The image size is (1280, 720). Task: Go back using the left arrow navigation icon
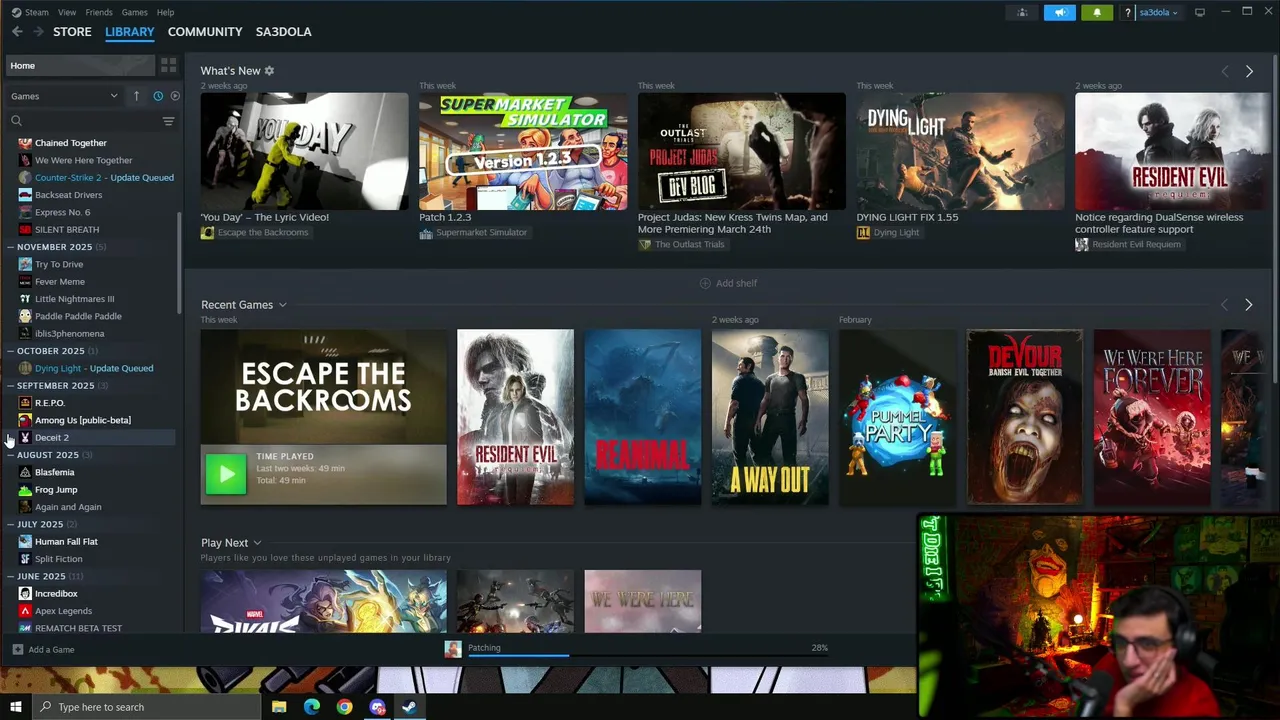[17, 32]
